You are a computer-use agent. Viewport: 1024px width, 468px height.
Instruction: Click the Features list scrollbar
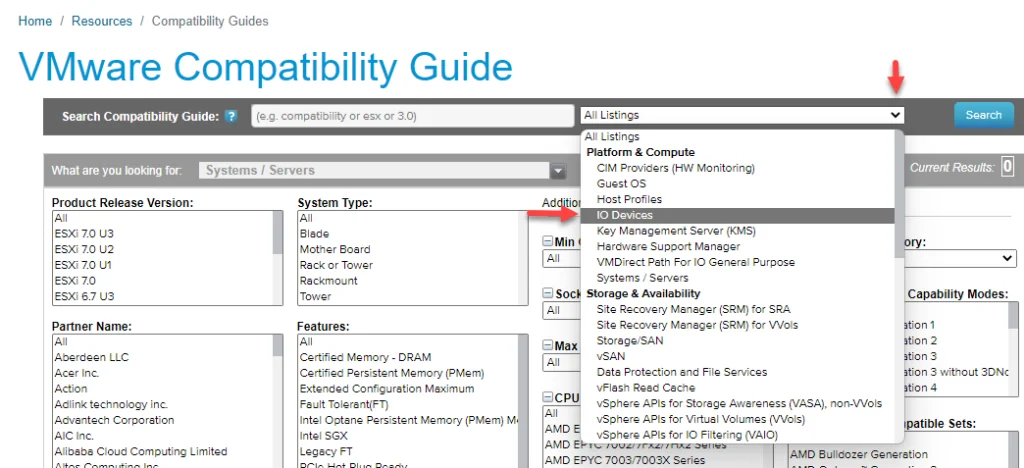click(522, 401)
